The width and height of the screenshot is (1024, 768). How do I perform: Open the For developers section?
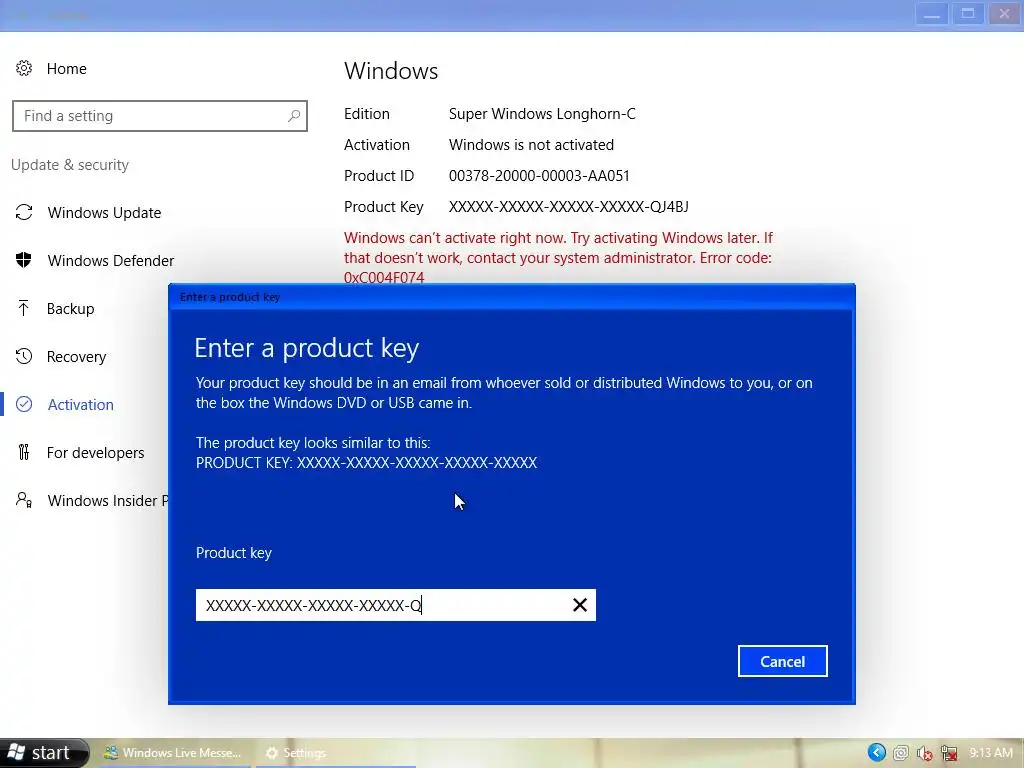(95, 453)
